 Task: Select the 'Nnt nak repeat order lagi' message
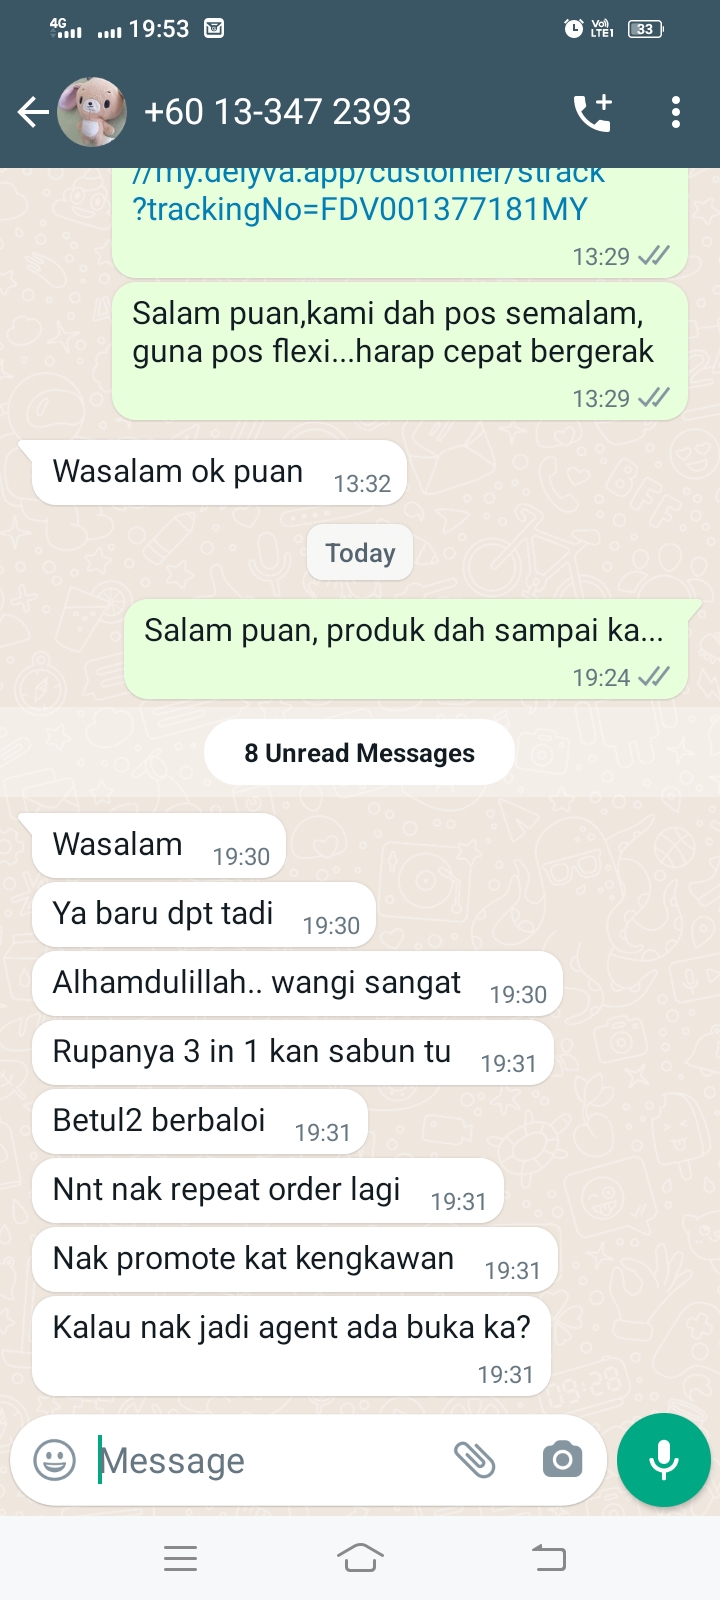pos(267,1190)
